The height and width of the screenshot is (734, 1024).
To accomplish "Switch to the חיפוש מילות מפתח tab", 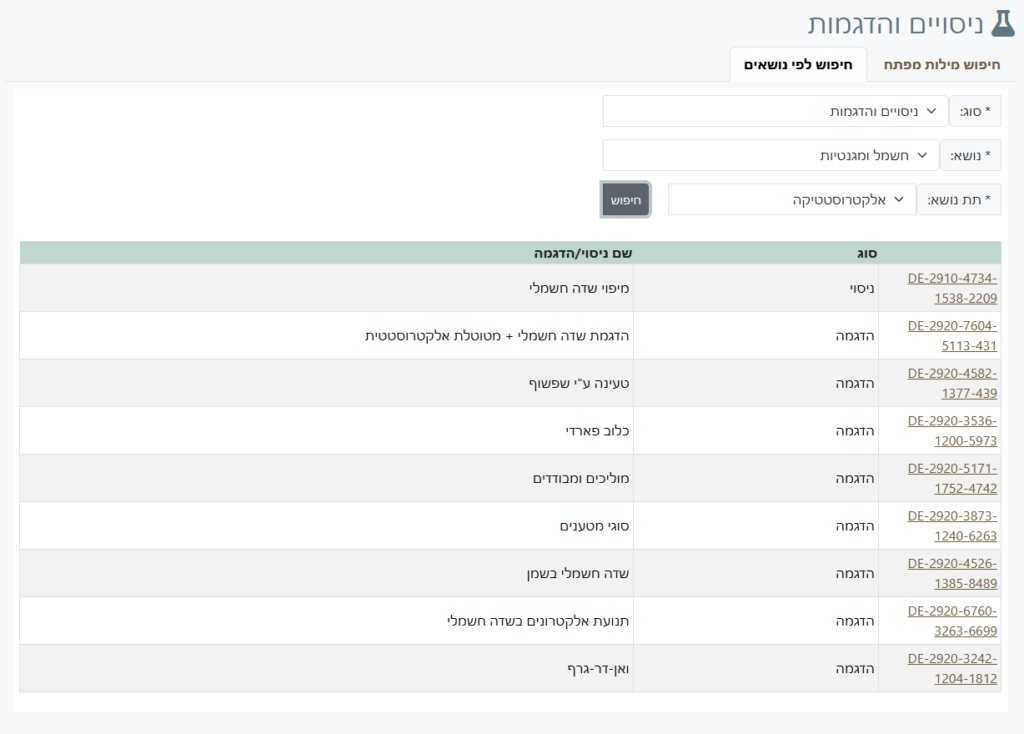I will point(941,65).
